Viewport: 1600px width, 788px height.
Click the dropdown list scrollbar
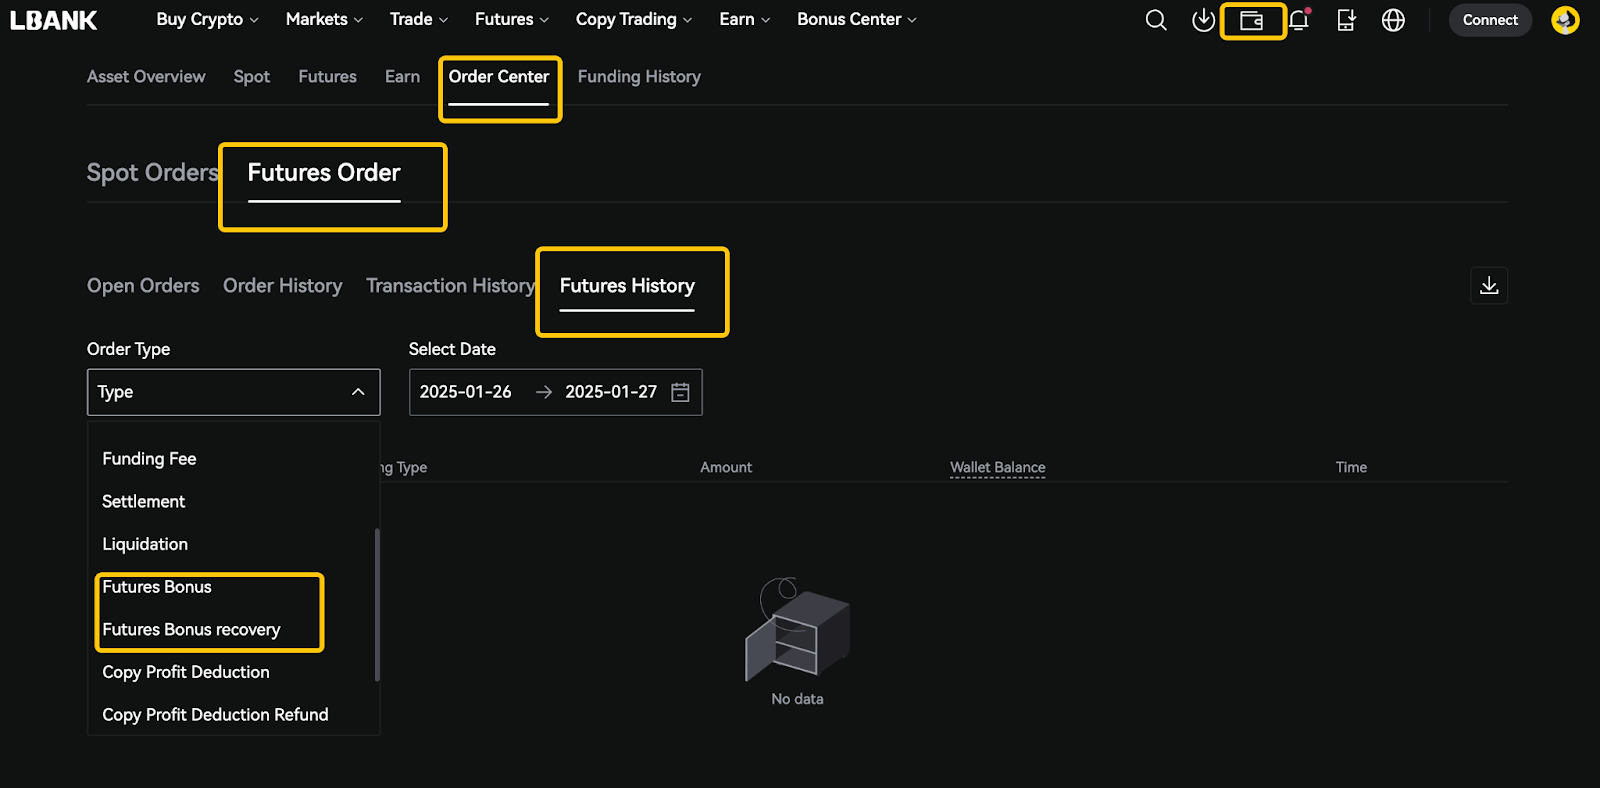[377, 605]
